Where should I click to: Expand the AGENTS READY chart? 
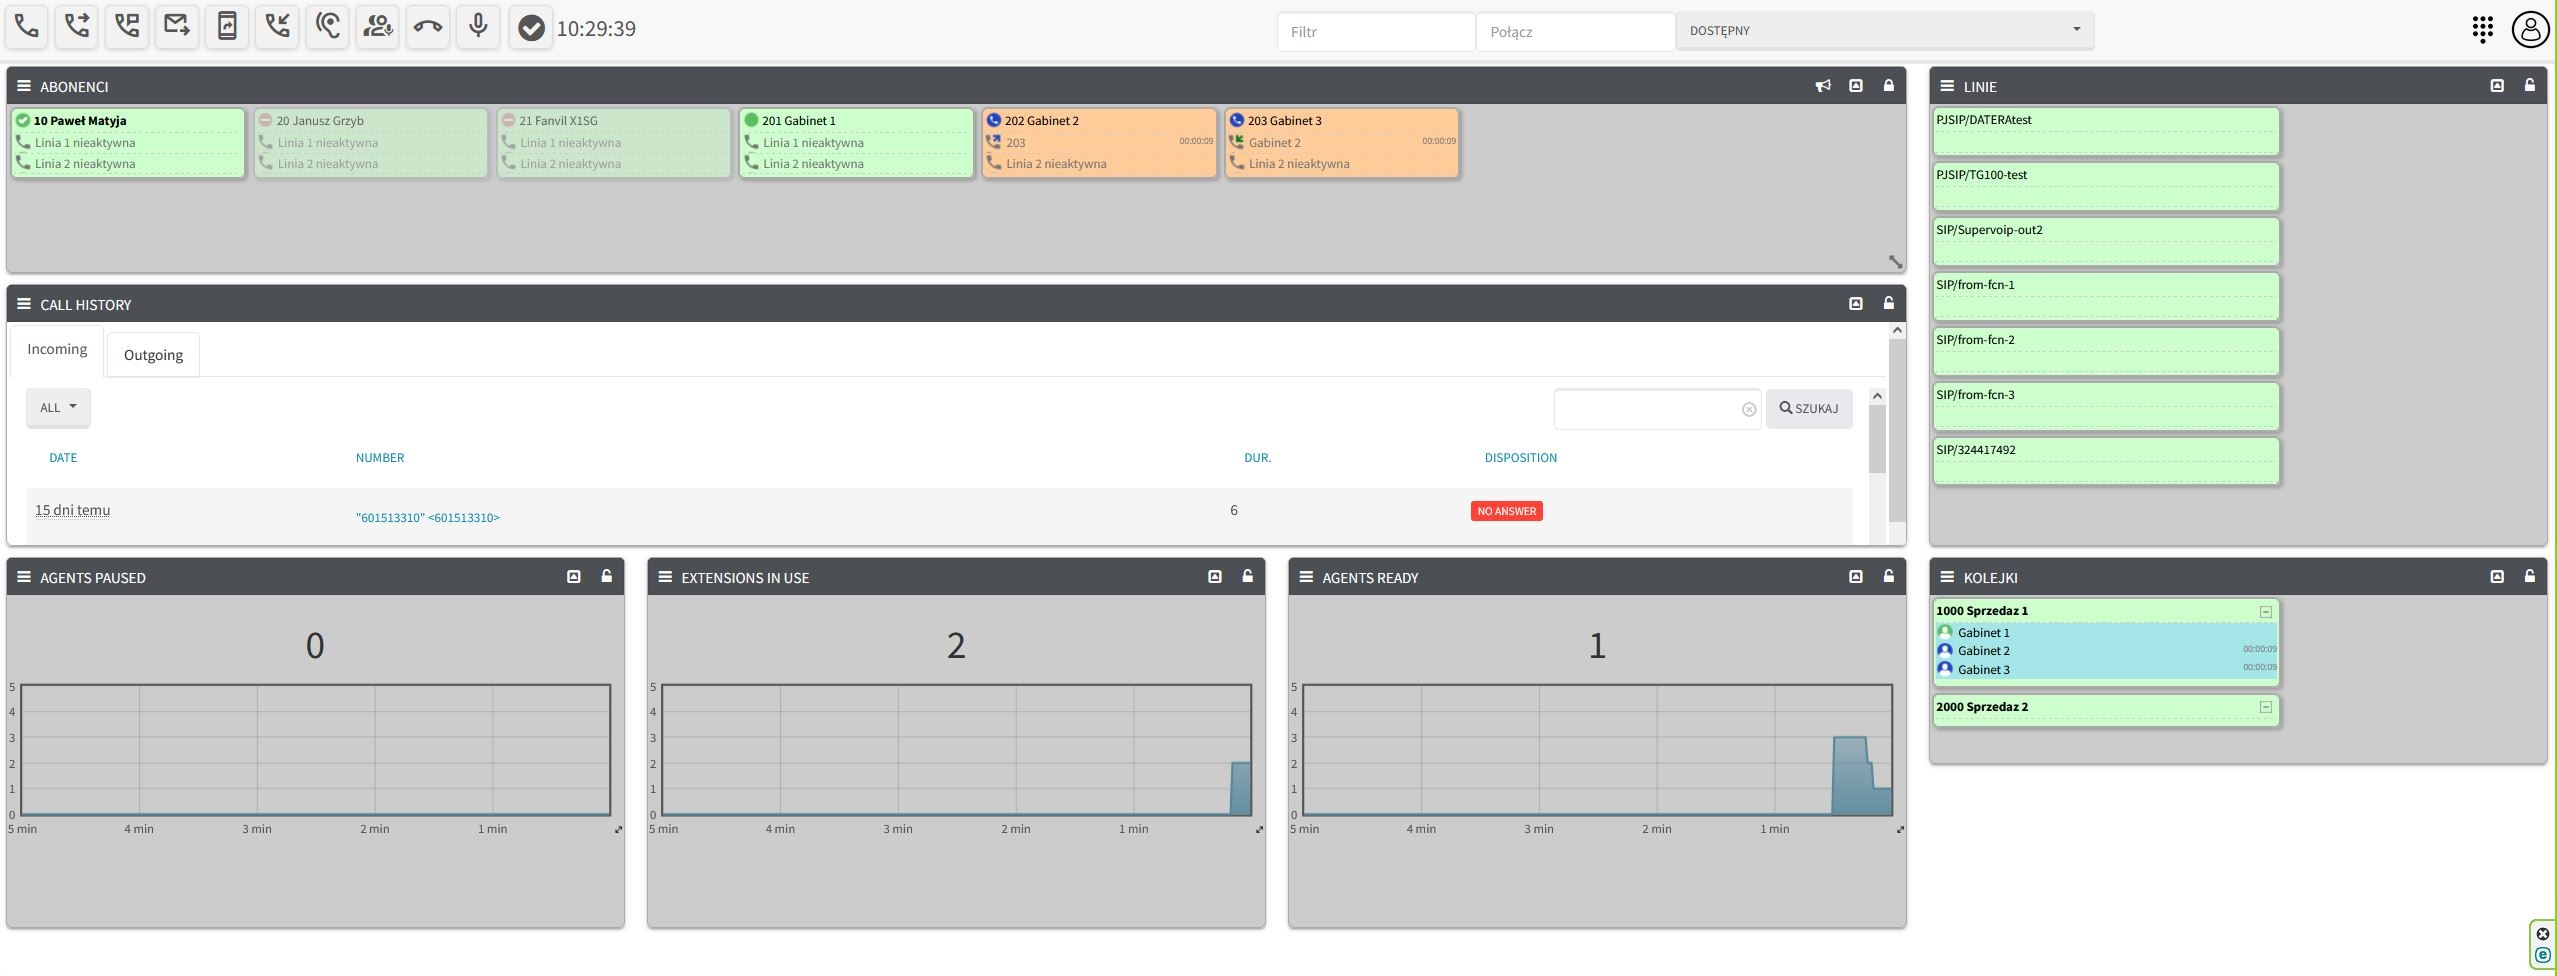[1900, 829]
